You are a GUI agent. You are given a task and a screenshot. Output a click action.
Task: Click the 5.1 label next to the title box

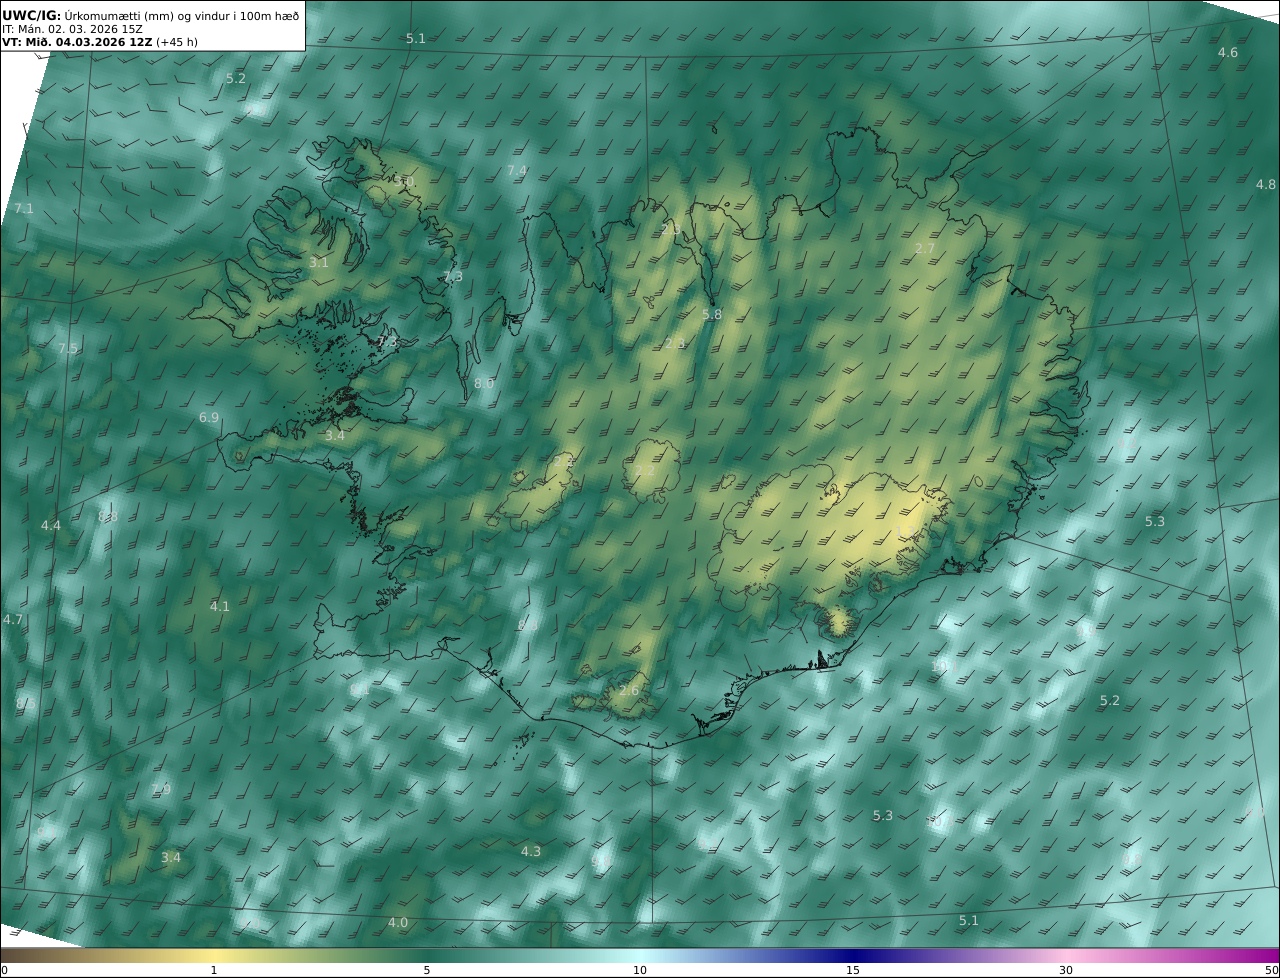[x=415, y=39]
